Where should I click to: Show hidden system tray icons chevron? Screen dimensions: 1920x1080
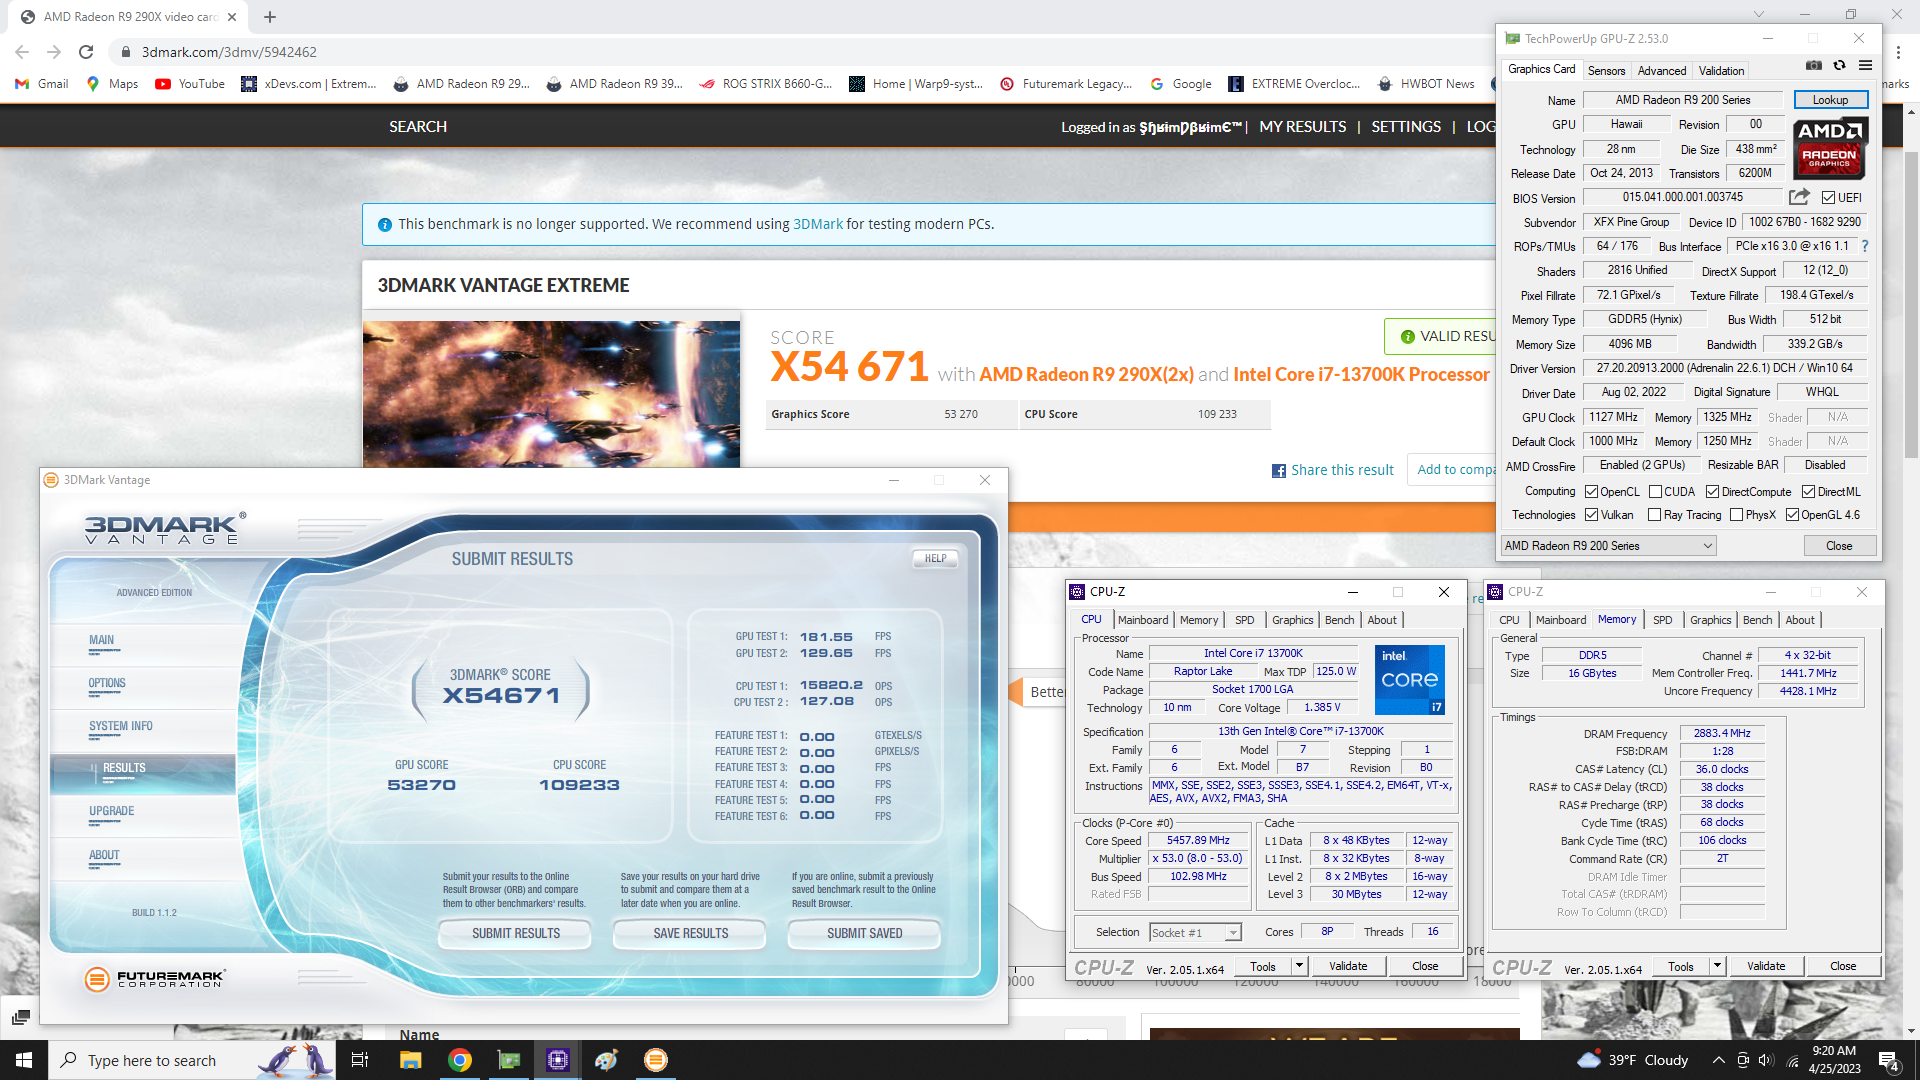coord(1718,1060)
